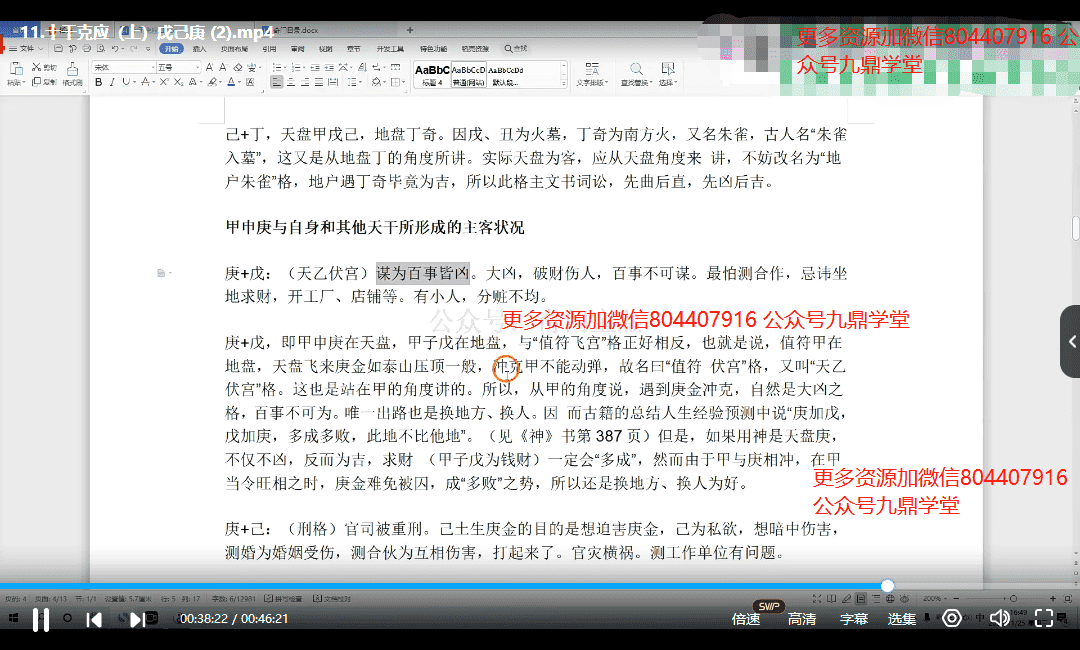Expand the right side panel arrow

click(1071, 341)
